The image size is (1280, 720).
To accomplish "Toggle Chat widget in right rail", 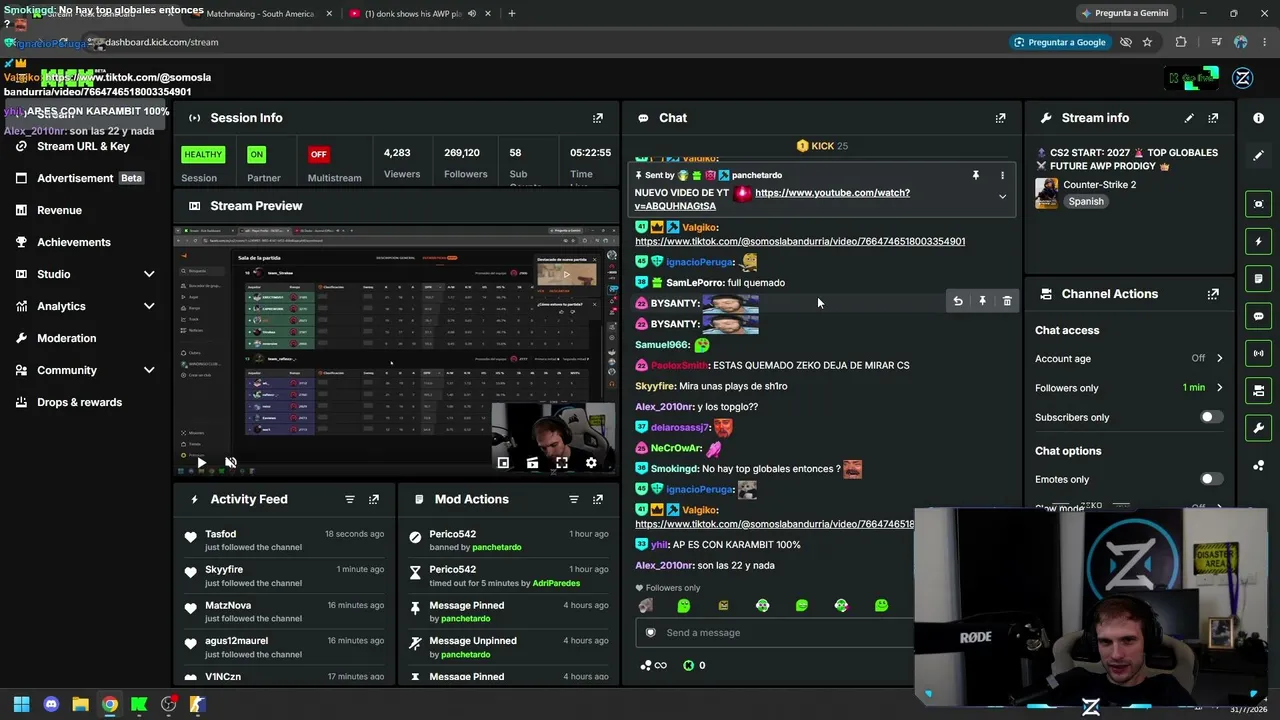I will point(1258,316).
